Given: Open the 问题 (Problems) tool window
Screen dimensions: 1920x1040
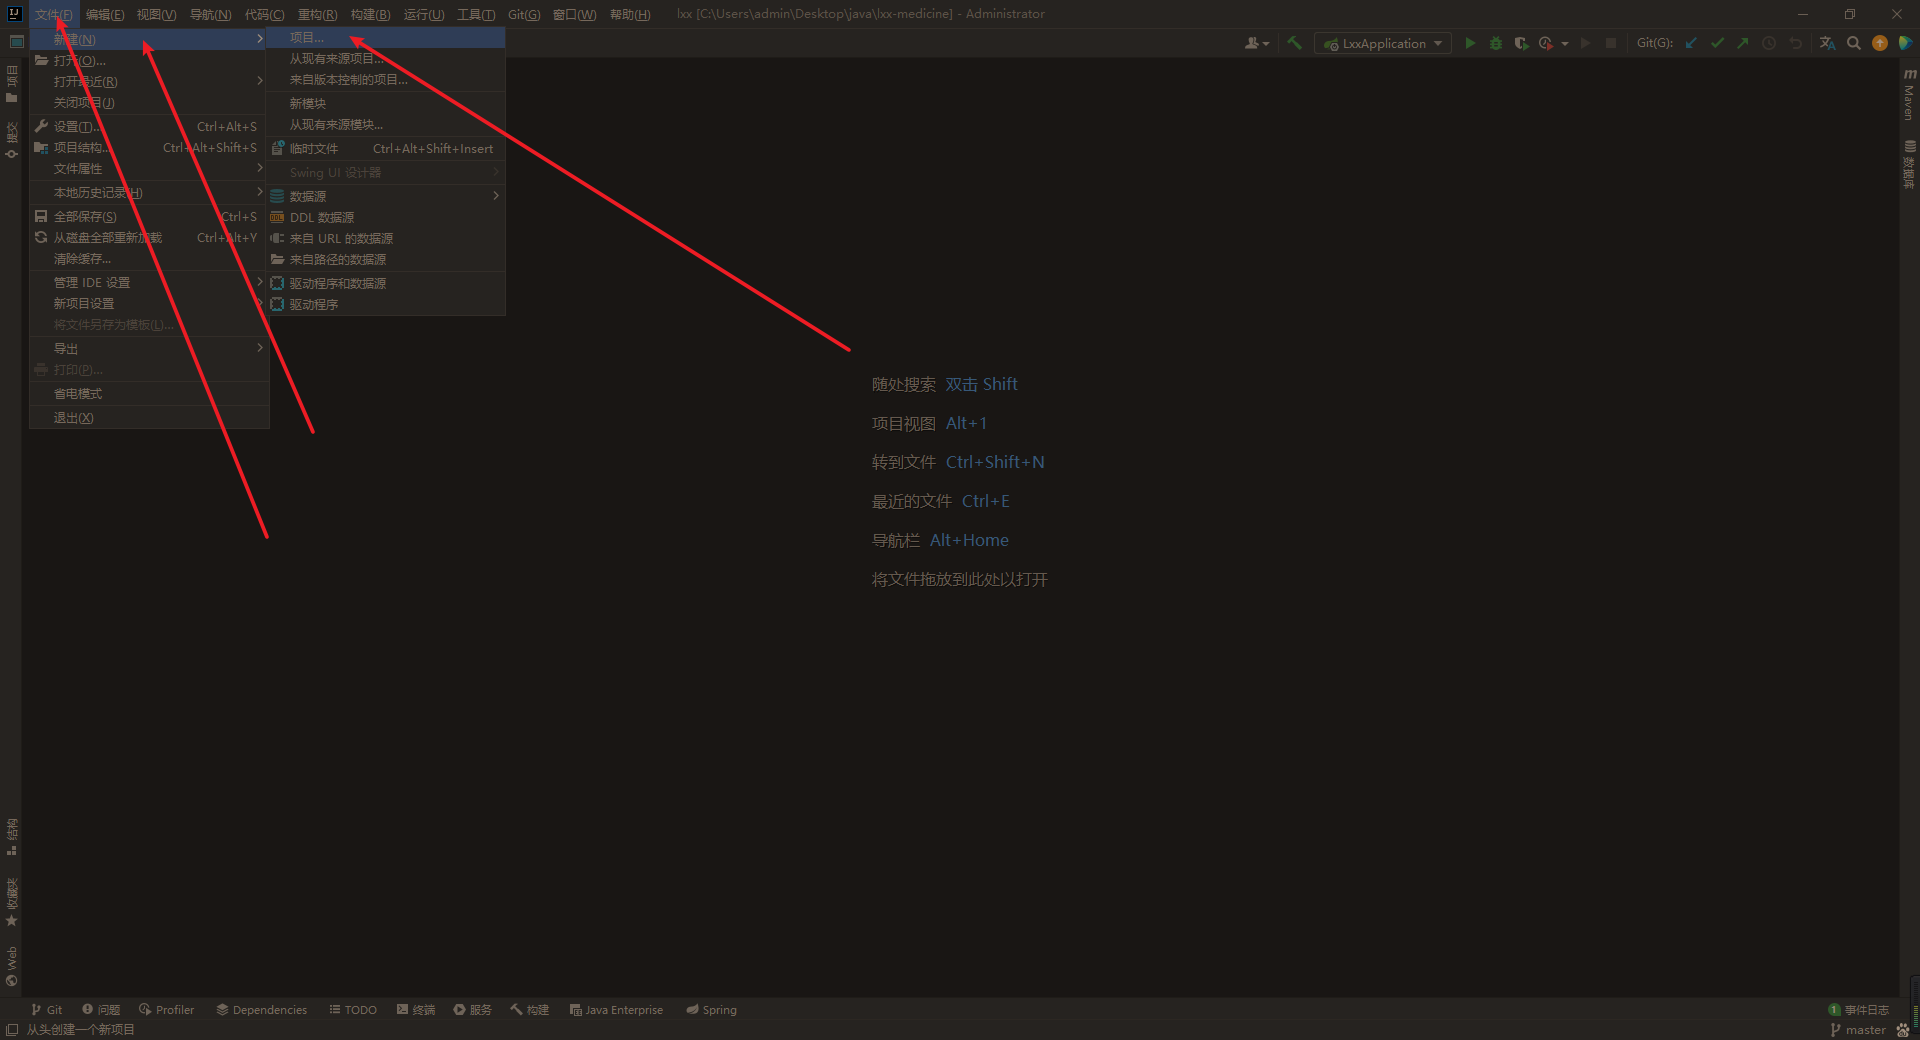Looking at the screenshot, I should (x=101, y=1010).
